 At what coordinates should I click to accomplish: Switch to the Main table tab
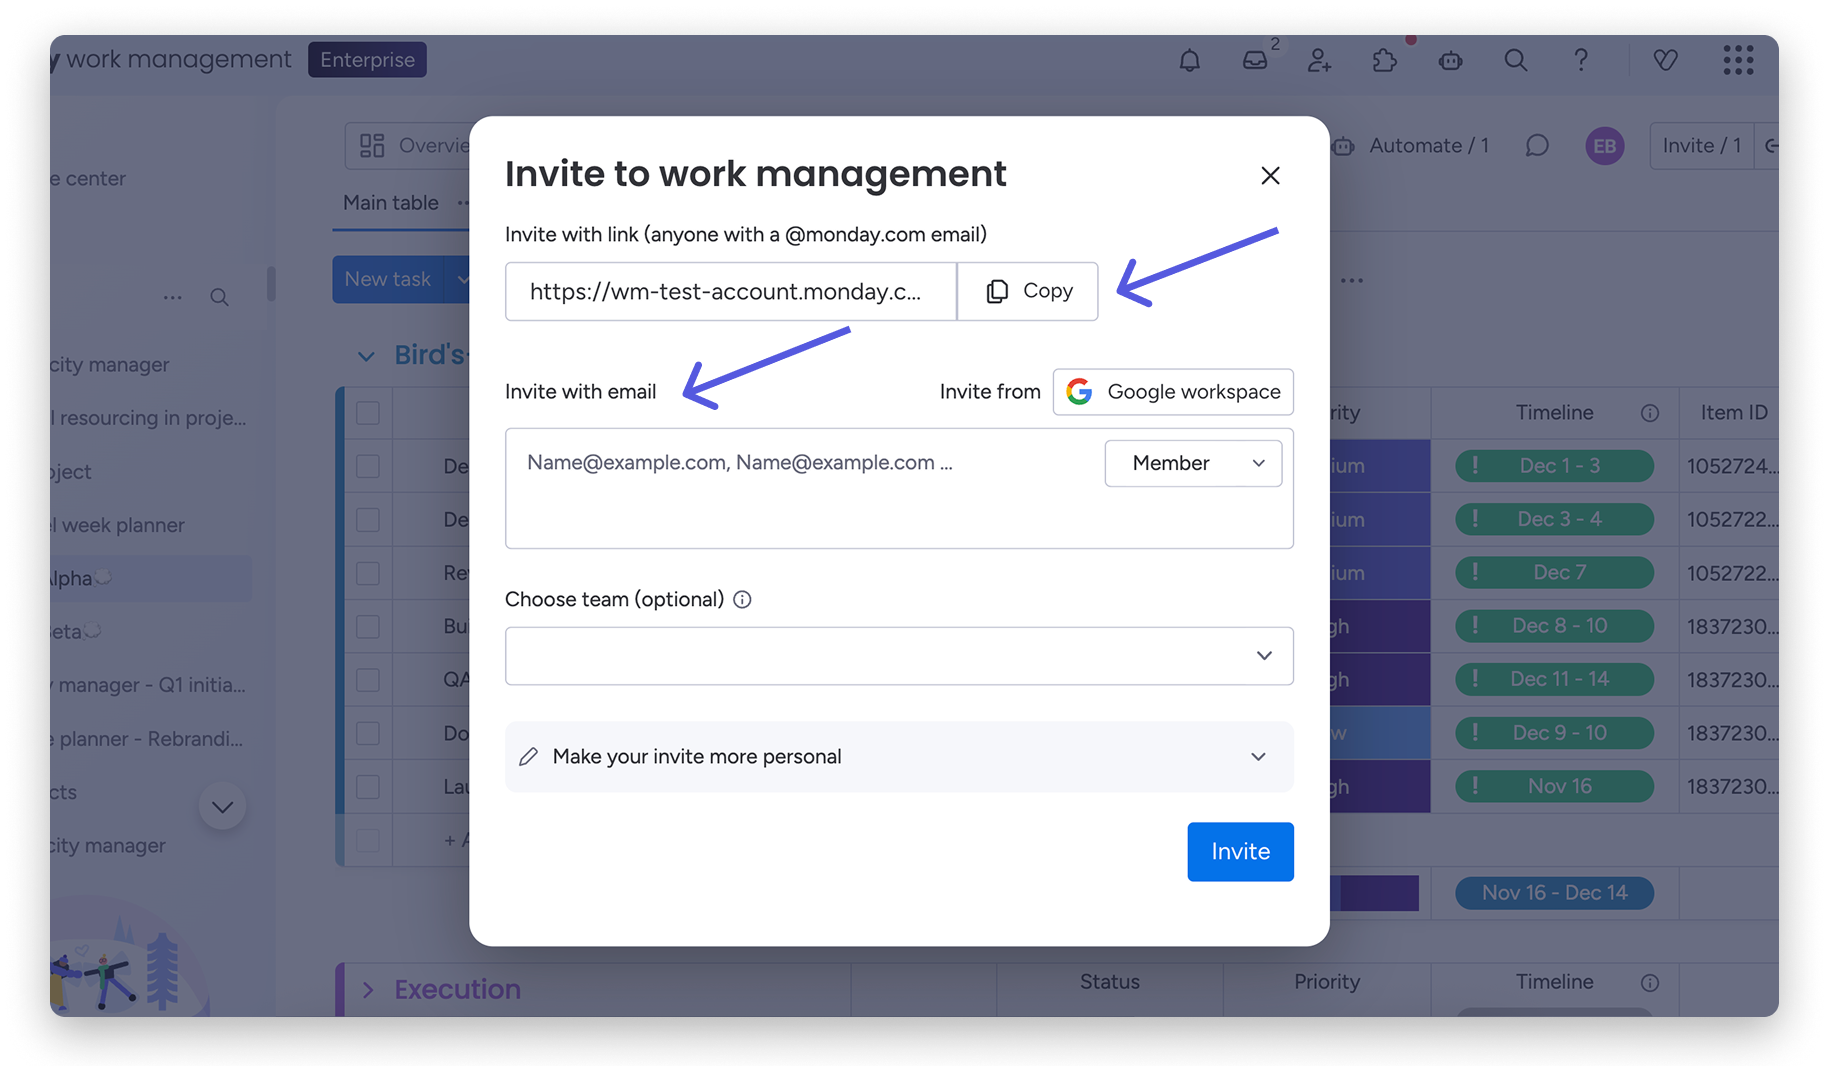[x=391, y=203]
